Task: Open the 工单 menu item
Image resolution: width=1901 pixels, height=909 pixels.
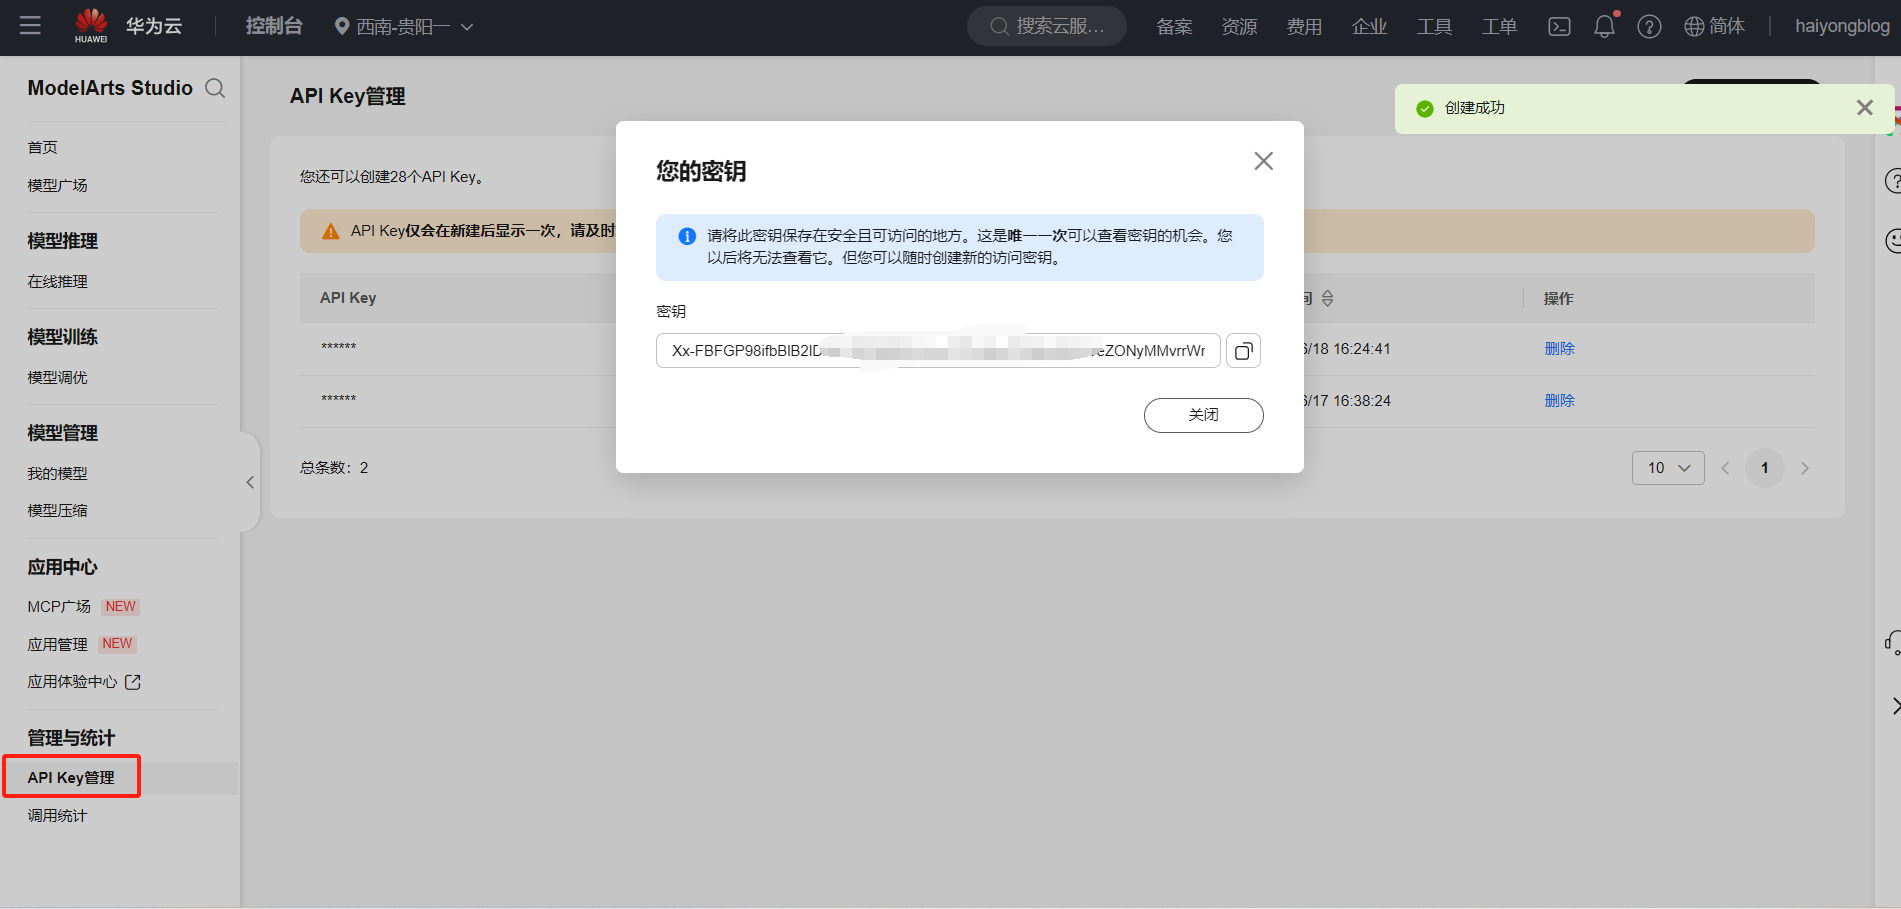Action: tap(1499, 26)
